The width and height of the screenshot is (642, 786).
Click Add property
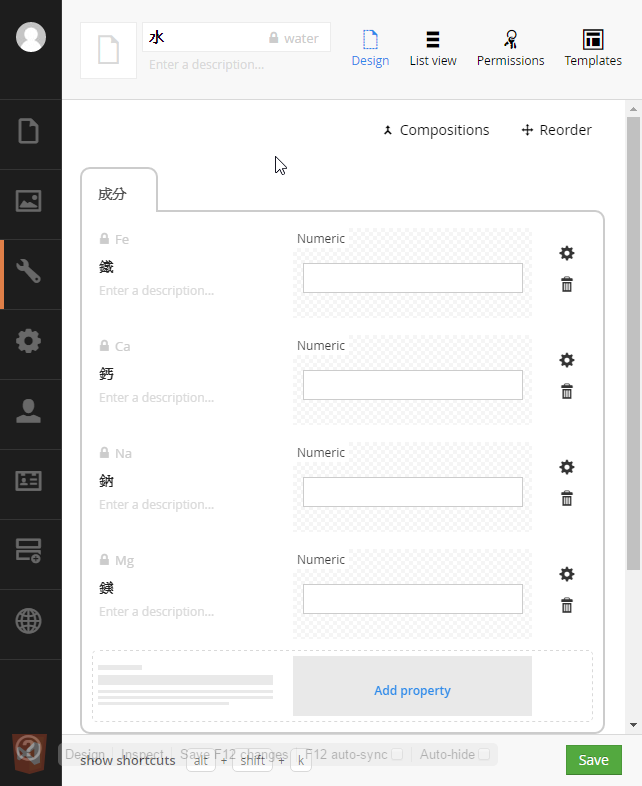click(x=412, y=690)
